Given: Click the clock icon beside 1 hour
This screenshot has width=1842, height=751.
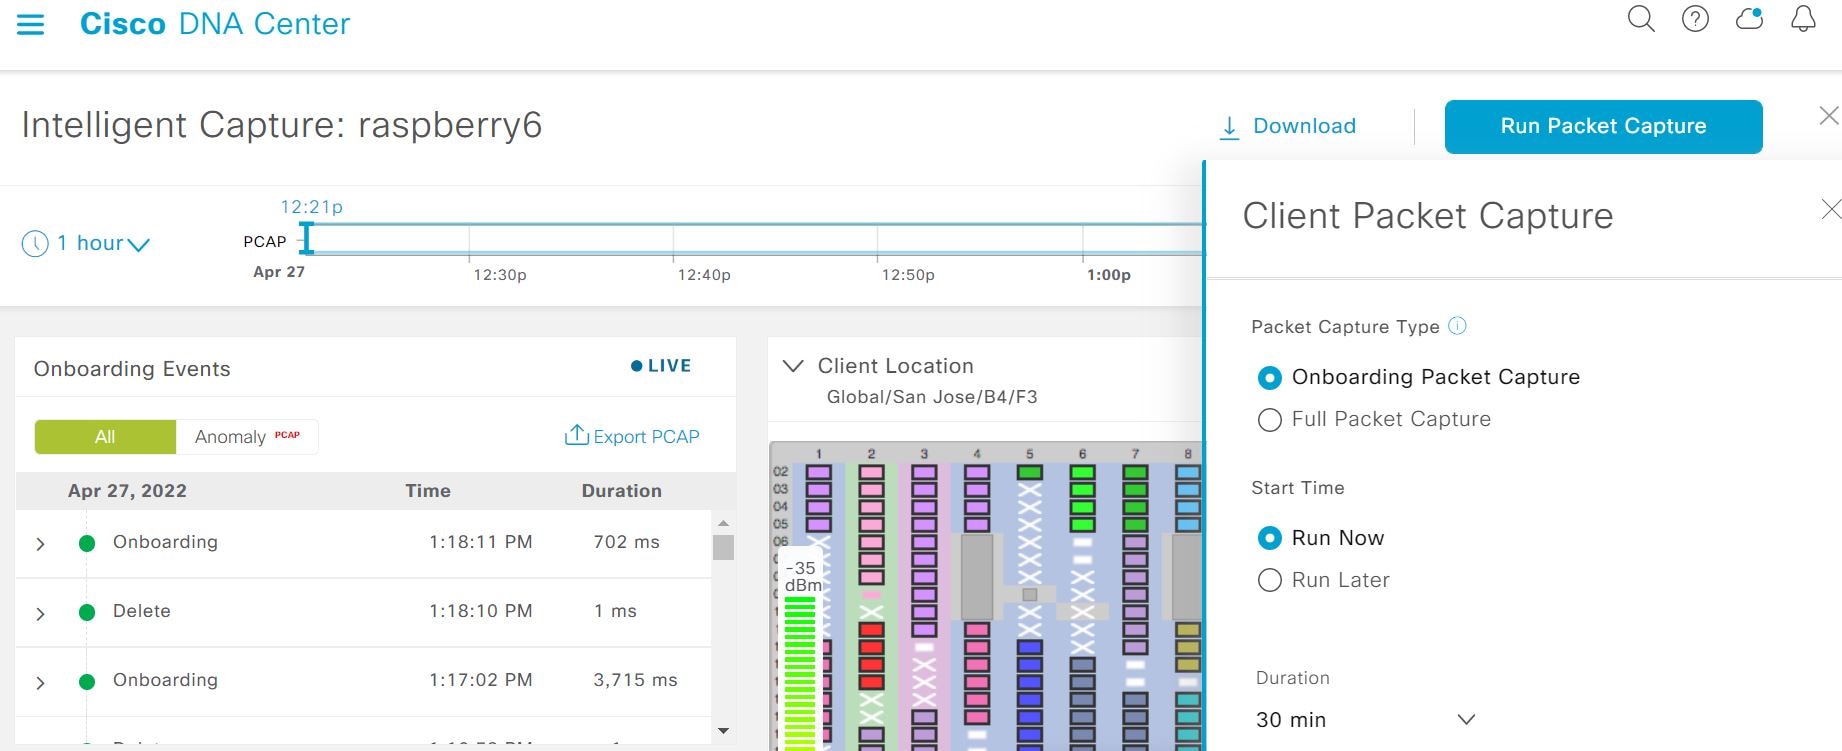Looking at the screenshot, I should pyautogui.click(x=35, y=243).
